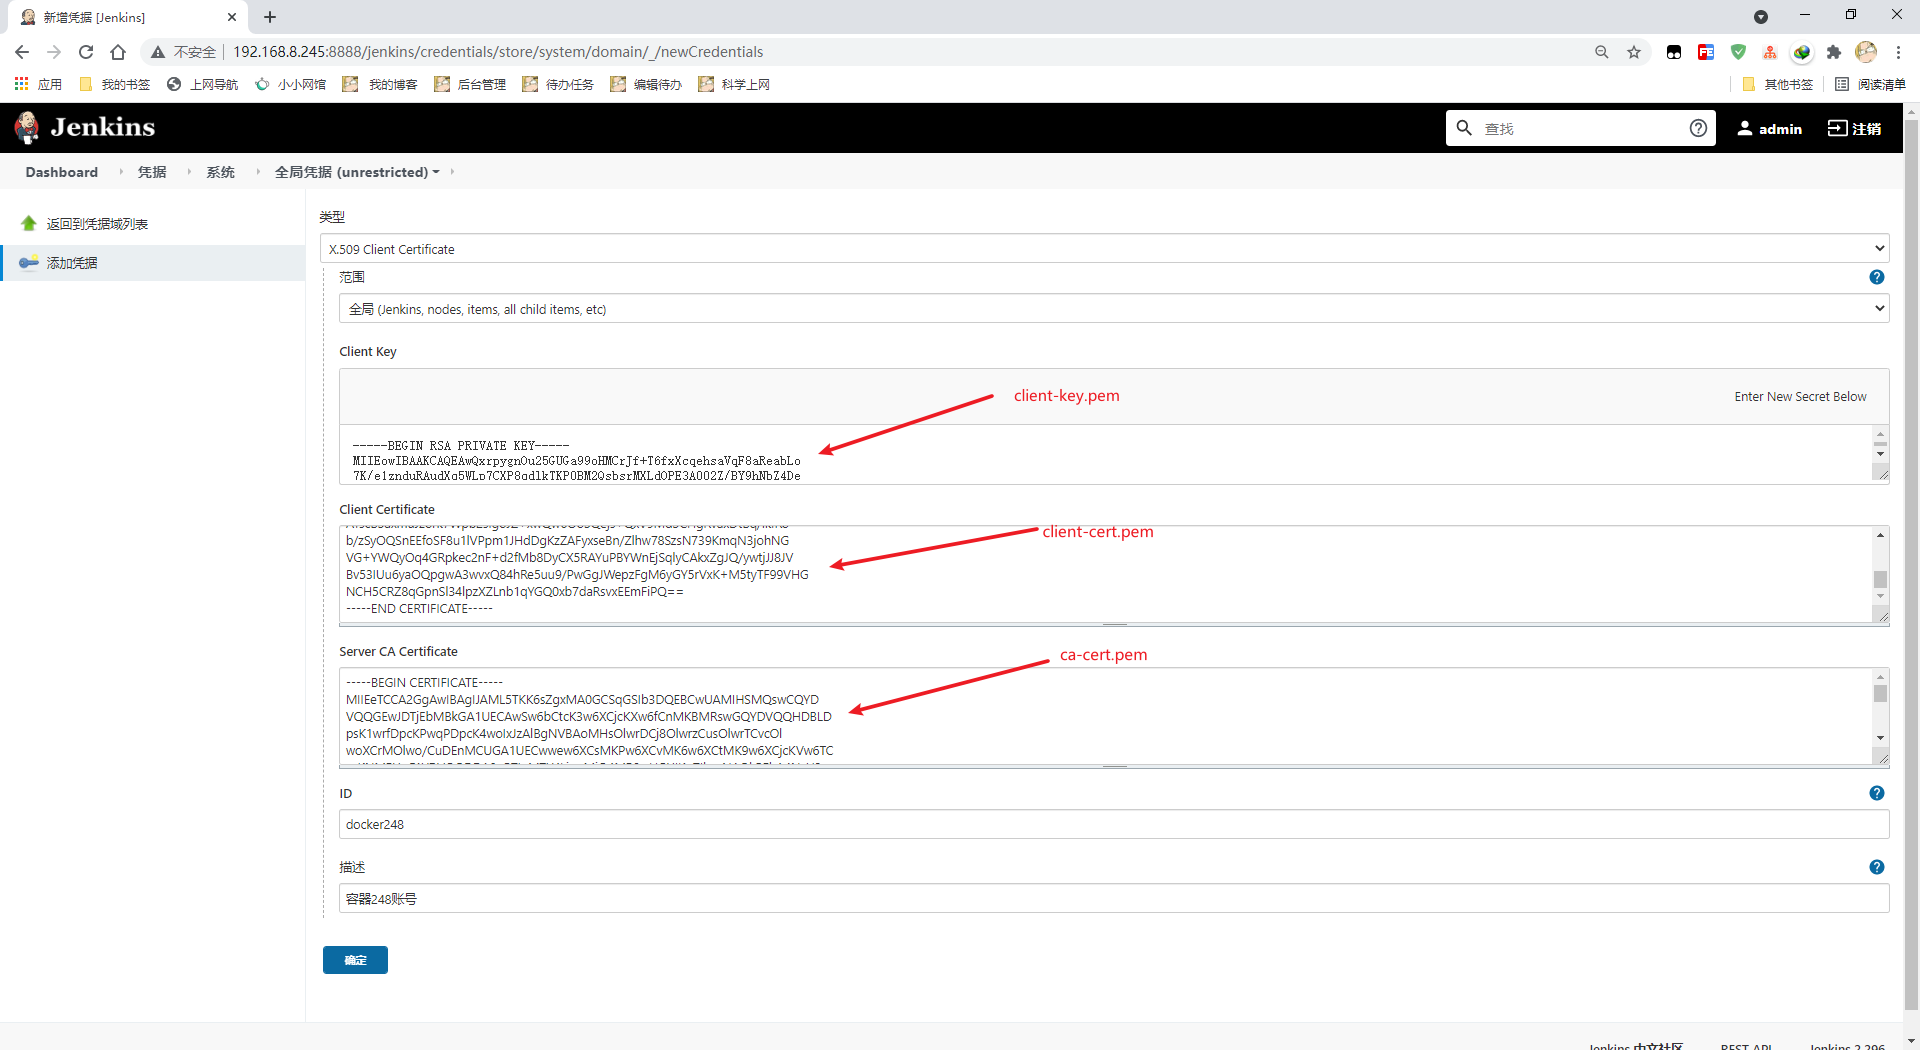The height and width of the screenshot is (1050, 1920).
Task: Click the 确定 submit button
Action: (355, 960)
